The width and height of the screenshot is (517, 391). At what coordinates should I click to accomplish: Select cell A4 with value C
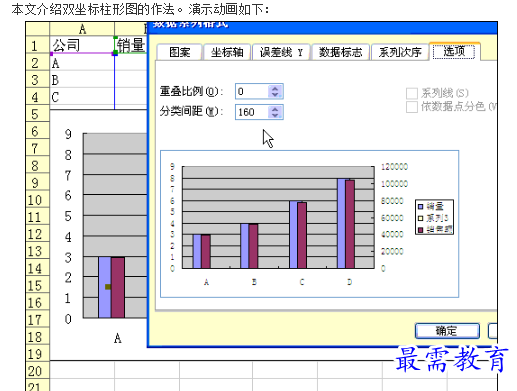click(x=82, y=97)
